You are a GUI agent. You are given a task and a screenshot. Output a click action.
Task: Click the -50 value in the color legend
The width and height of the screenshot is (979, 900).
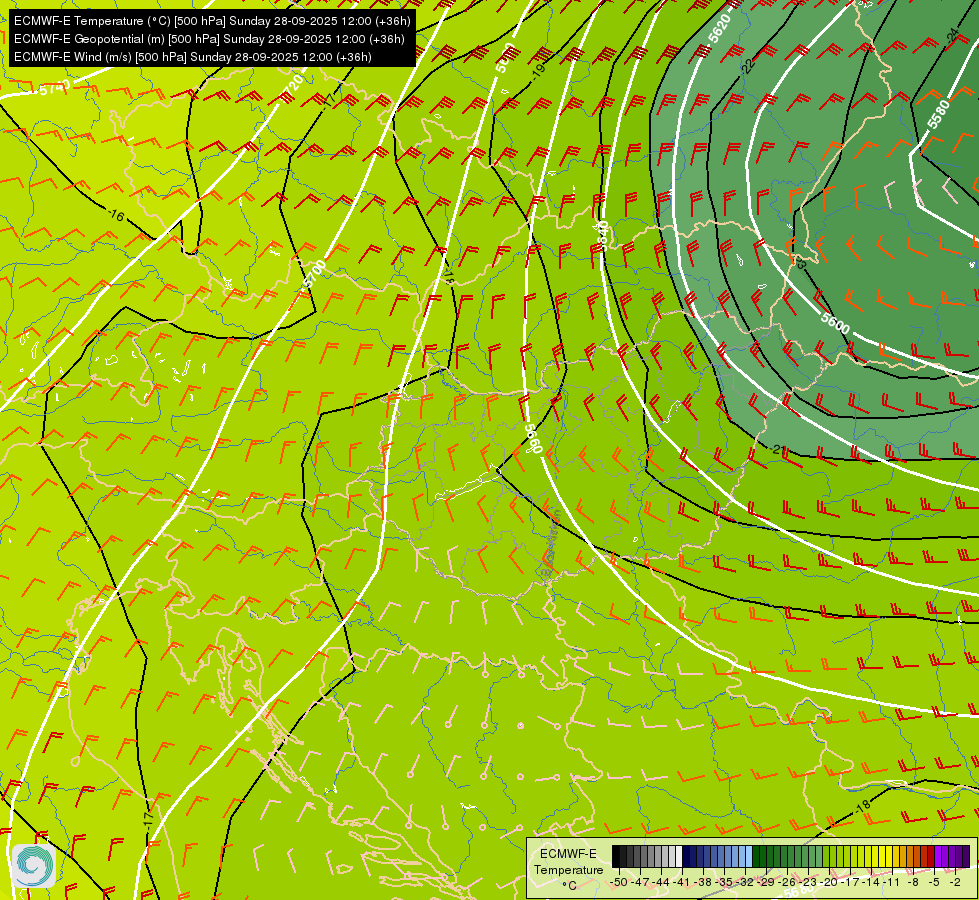click(x=618, y=882)
